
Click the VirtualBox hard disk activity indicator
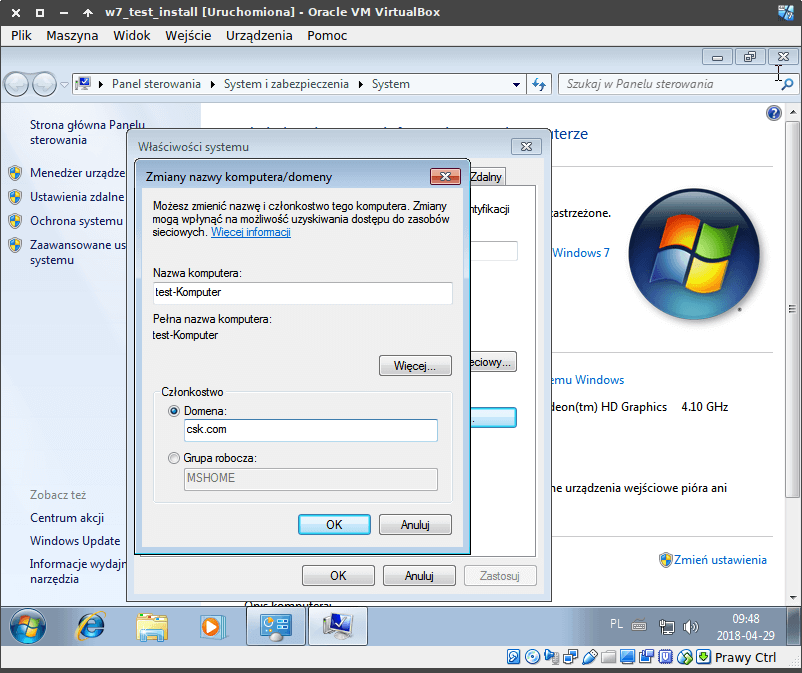(x=514, y=657)
